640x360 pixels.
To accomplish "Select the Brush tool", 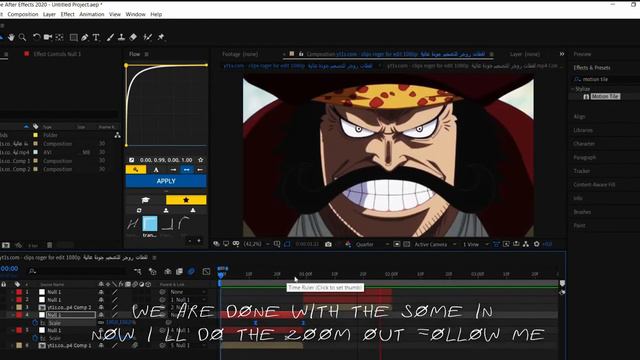I will (x=110, y=37).
